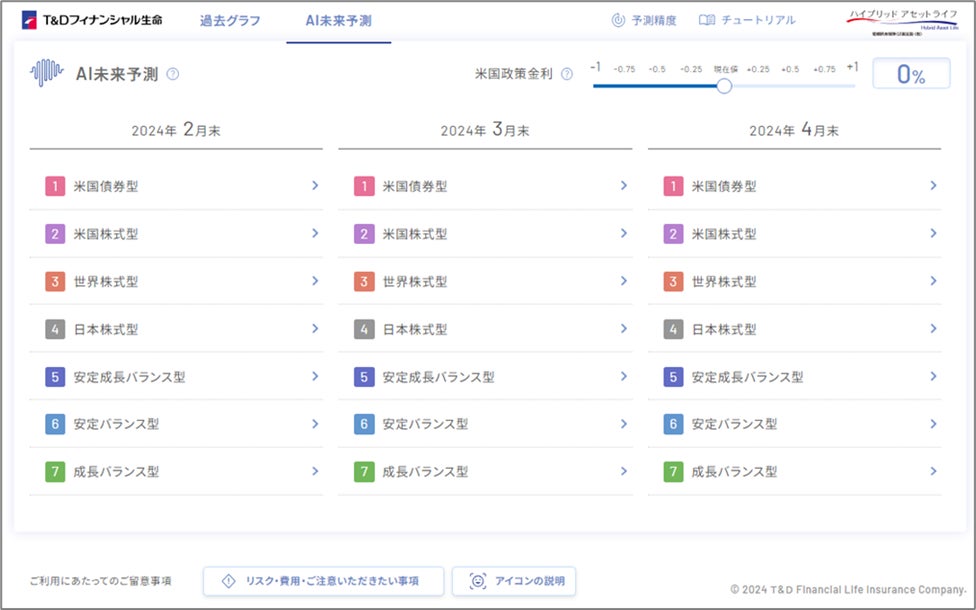Expand 世界株式型 arrow under 2024年3月末

click(x=623, y=281)
